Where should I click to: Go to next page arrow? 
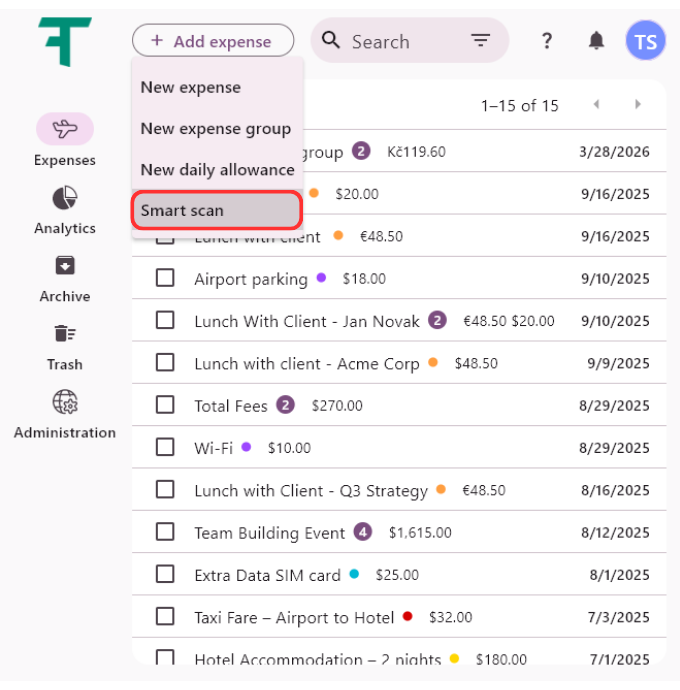(x=638, y=105)
